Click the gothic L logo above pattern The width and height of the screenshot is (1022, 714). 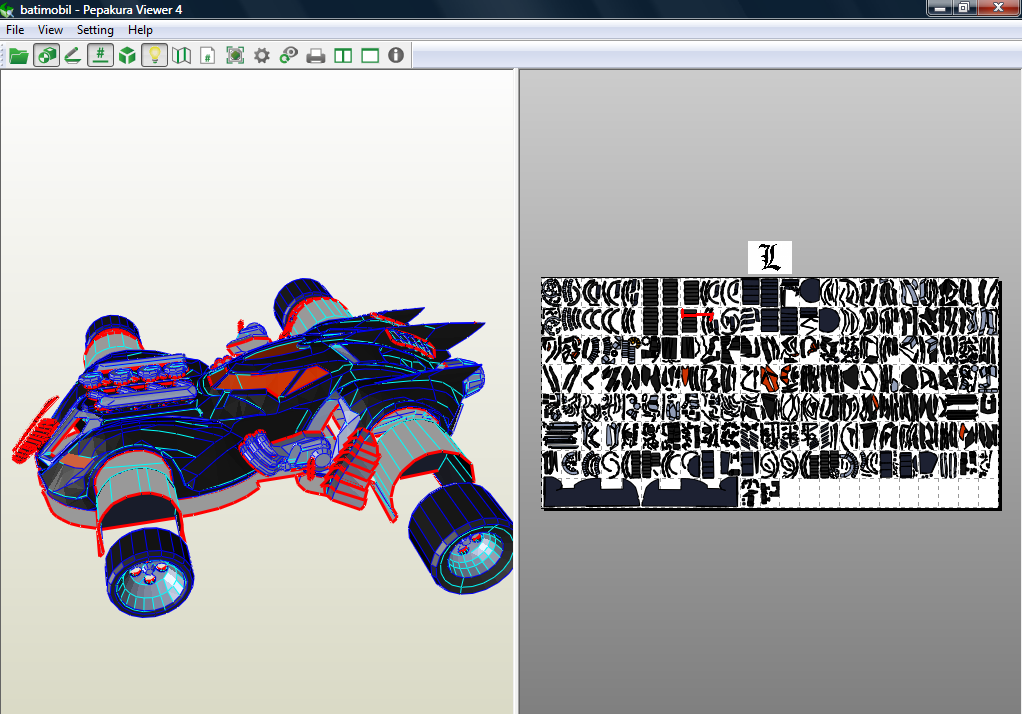pos(770,258)
